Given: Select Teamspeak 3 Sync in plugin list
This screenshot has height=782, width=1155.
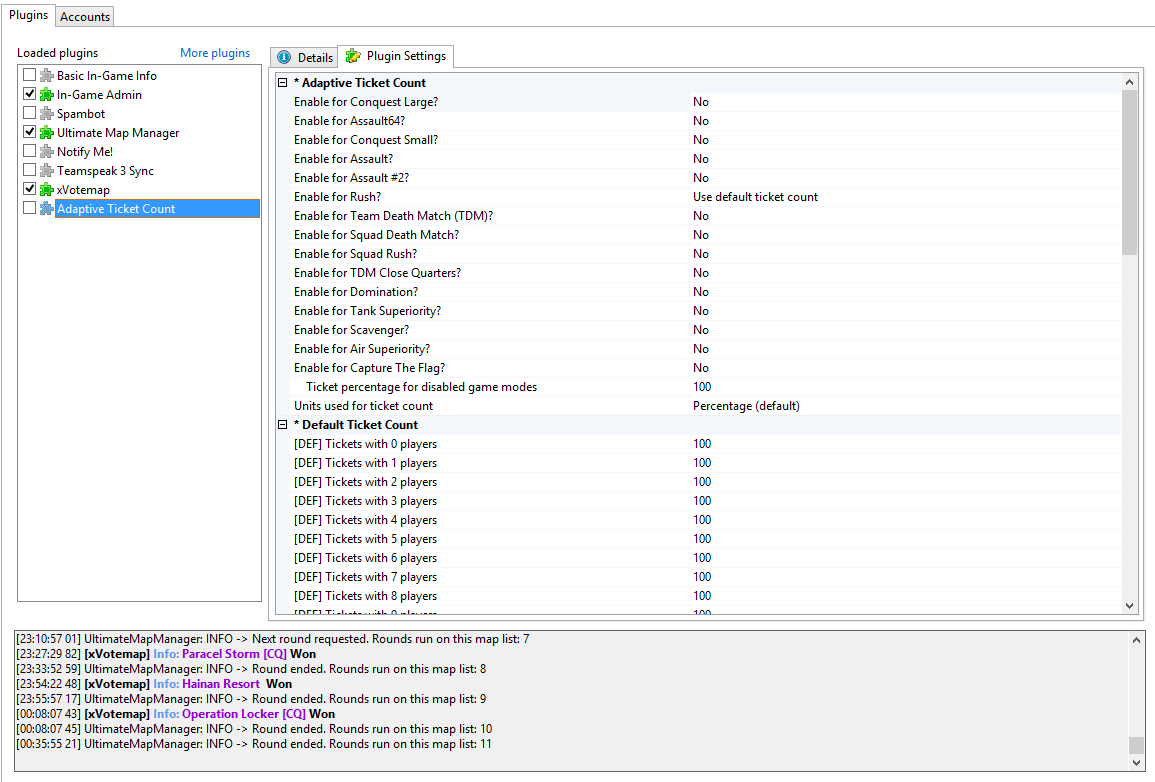Looking at the screenshot, I should [105, 171].
